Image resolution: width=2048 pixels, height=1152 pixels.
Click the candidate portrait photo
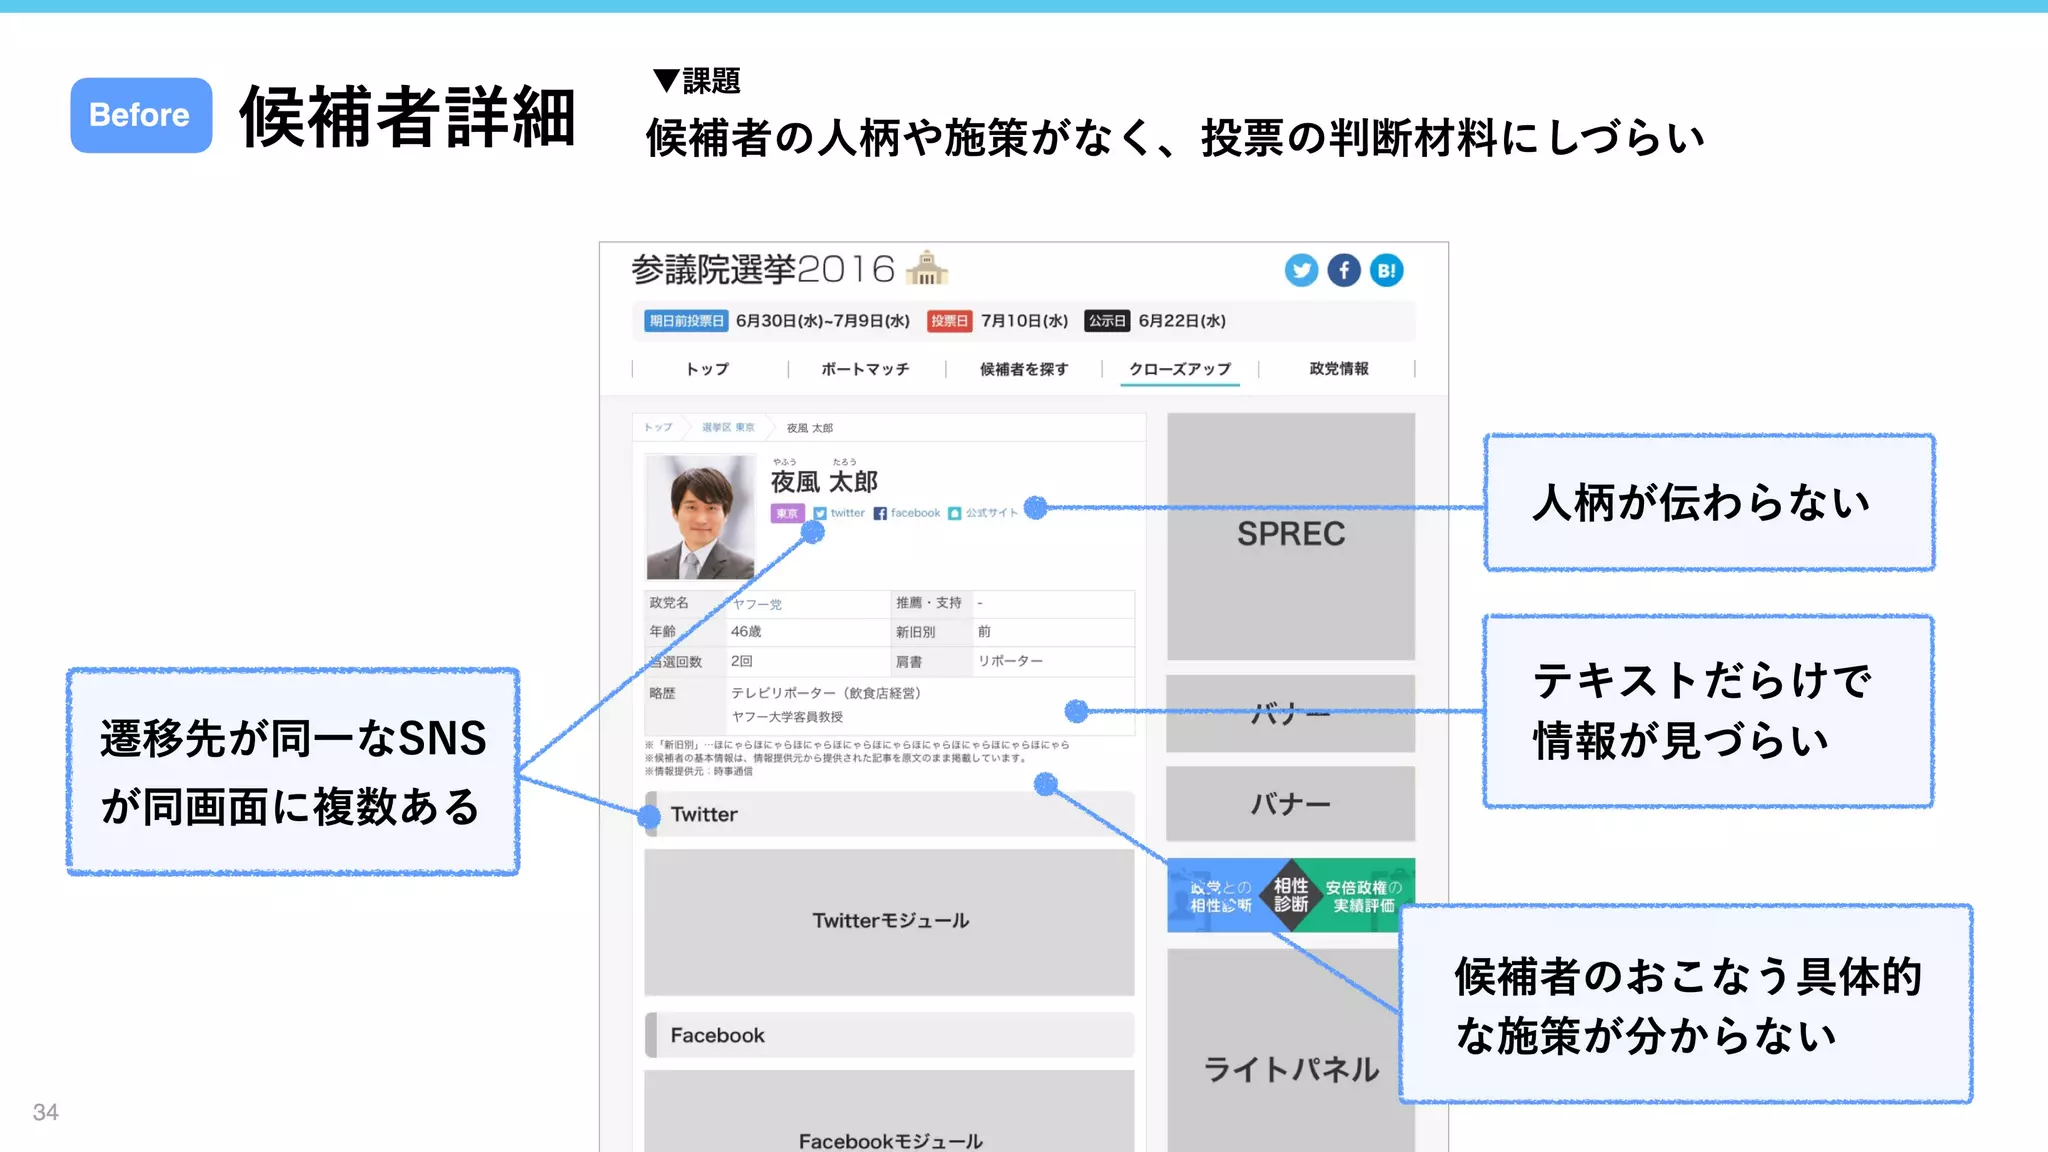coord(700,517)
